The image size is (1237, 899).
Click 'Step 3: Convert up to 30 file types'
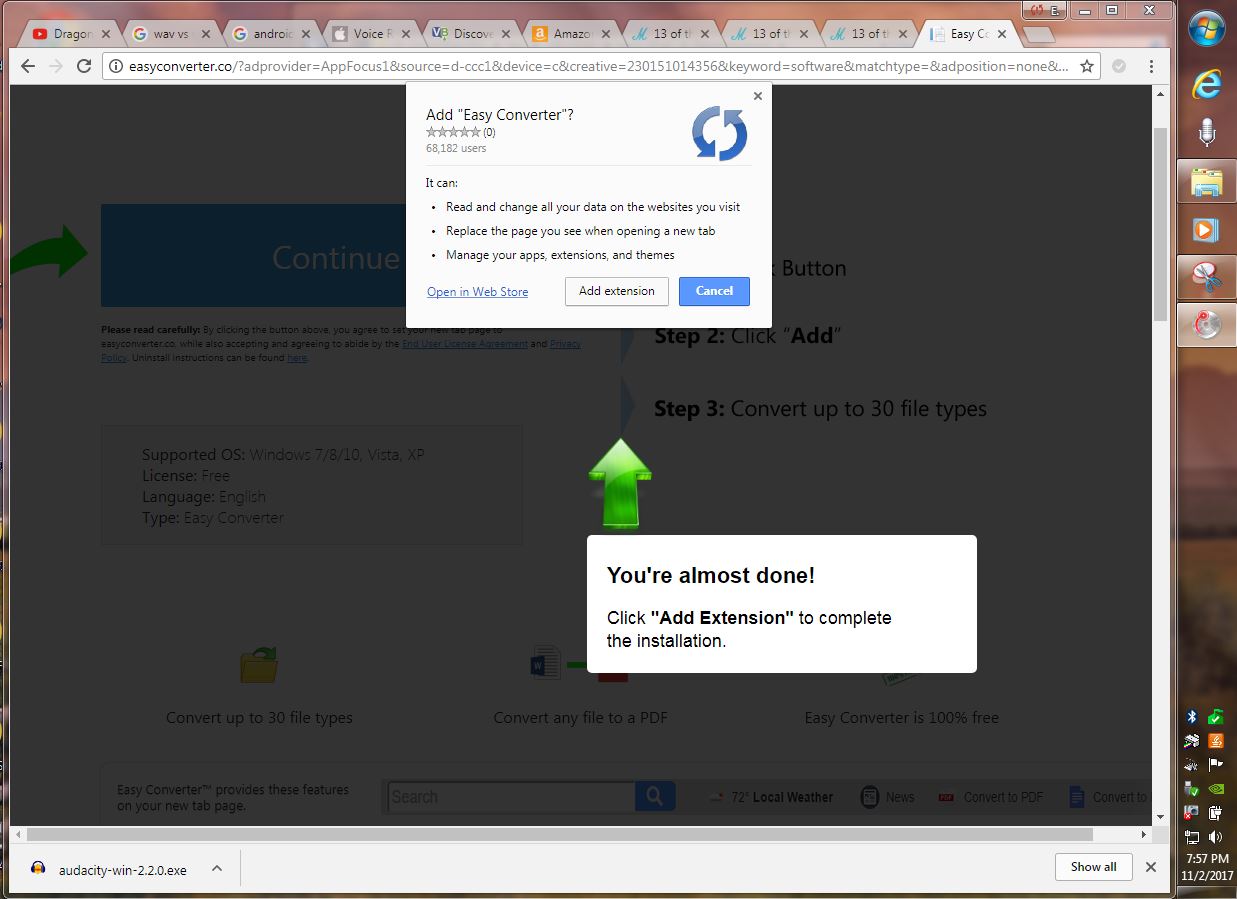(x=820, y=409)
